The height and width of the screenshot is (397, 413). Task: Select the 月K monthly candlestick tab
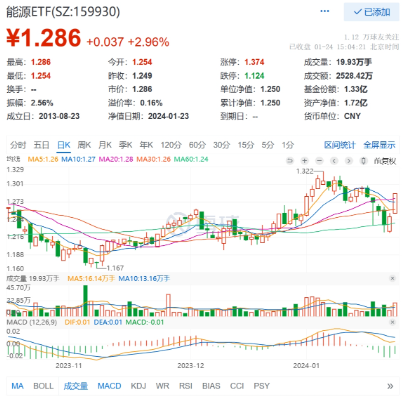[x=105, y=145]
